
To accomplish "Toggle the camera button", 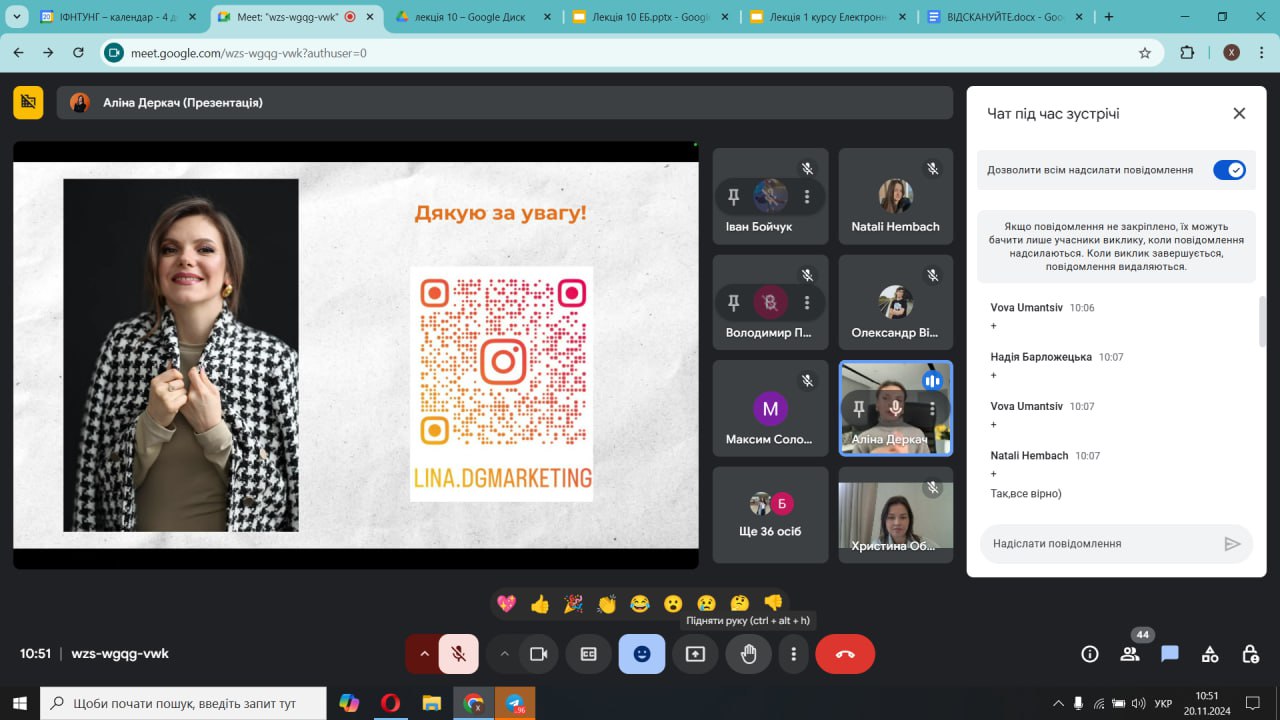I will (539, 654).
